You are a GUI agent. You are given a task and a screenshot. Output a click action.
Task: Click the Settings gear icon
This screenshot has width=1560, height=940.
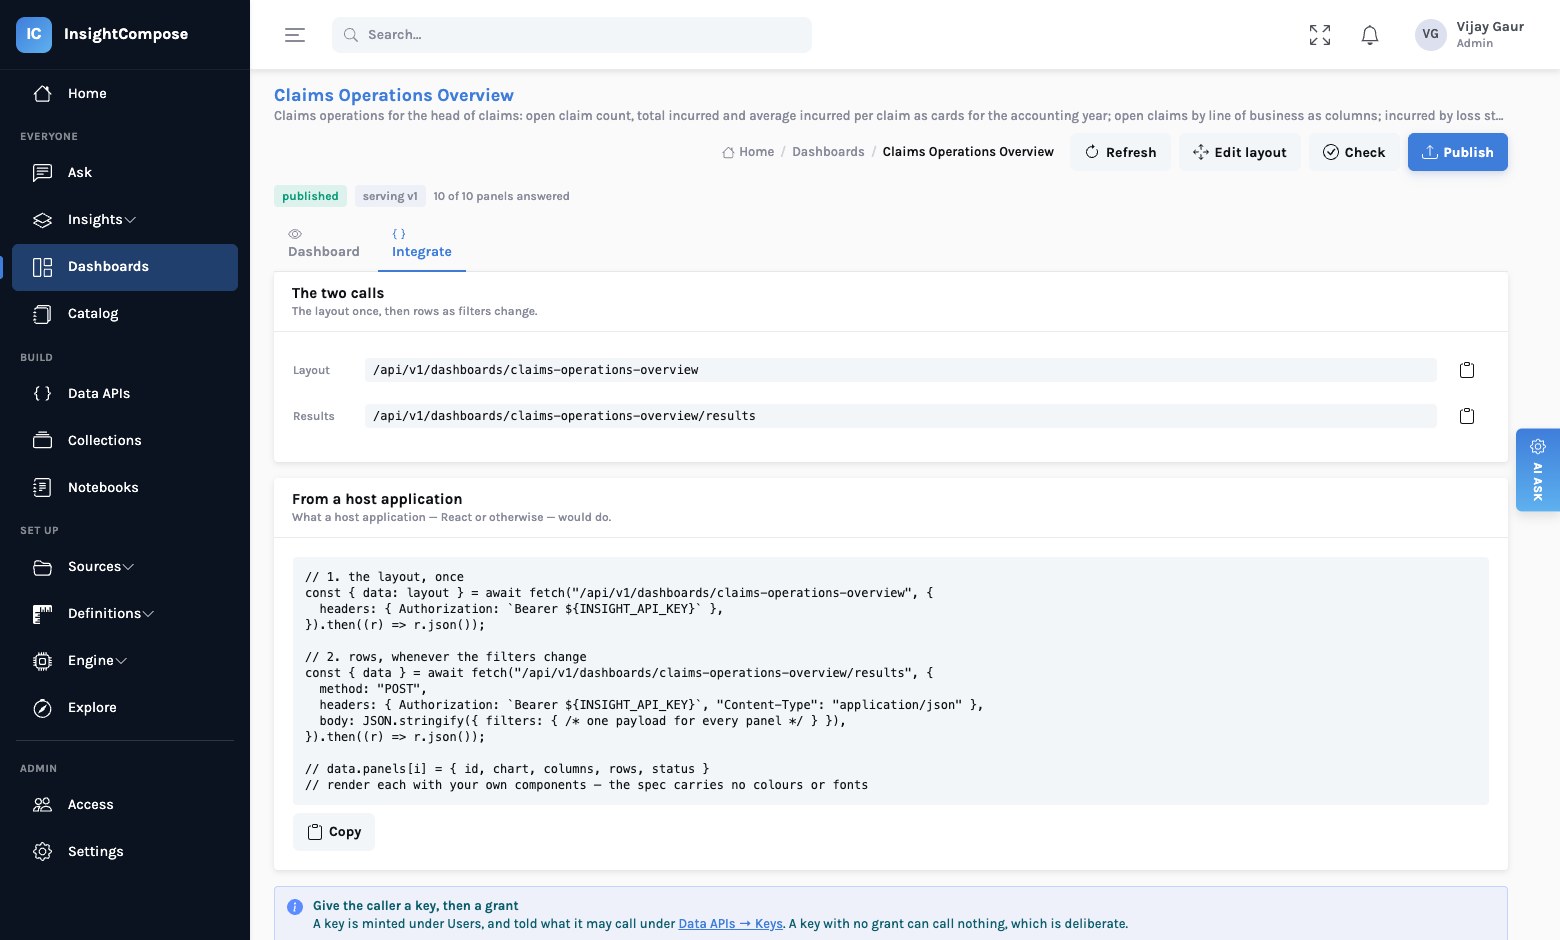click(42, 851)
